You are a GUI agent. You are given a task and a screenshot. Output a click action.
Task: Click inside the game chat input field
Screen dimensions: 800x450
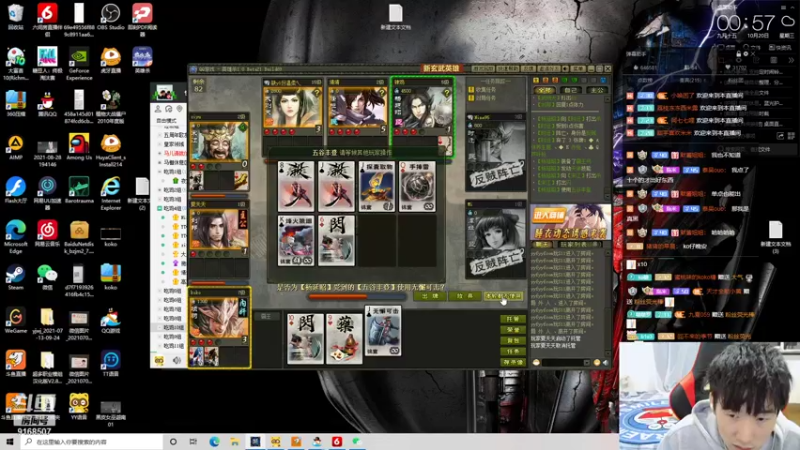(x=562, y=362)
